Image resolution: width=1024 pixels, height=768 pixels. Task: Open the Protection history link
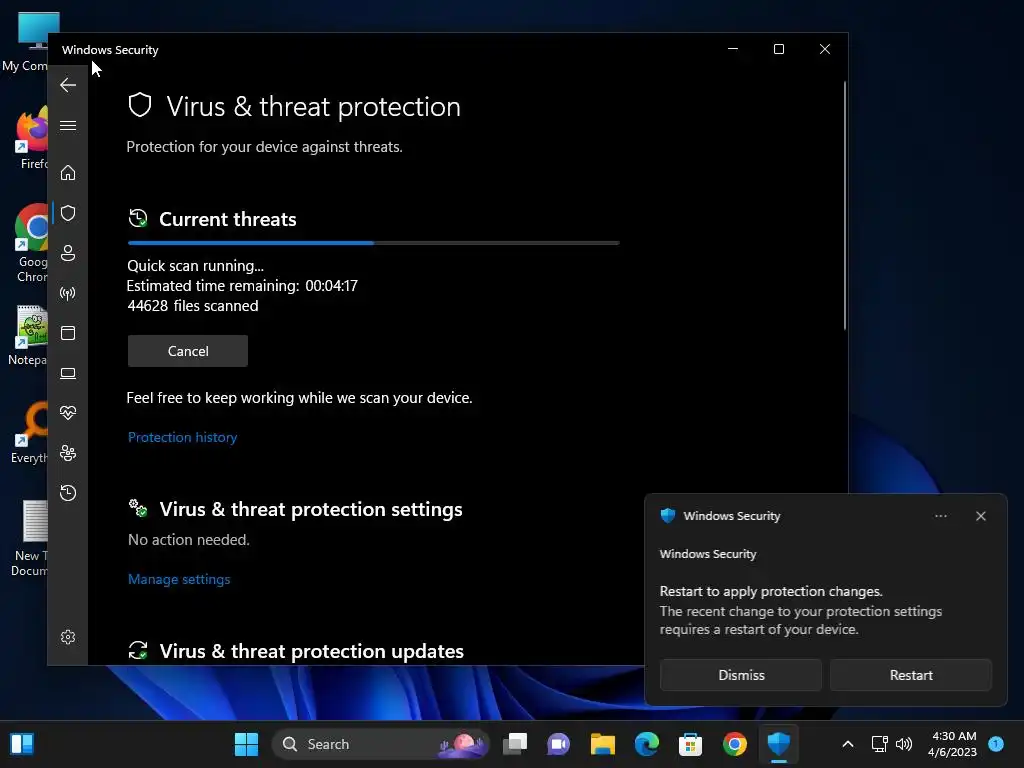(182, 437)
